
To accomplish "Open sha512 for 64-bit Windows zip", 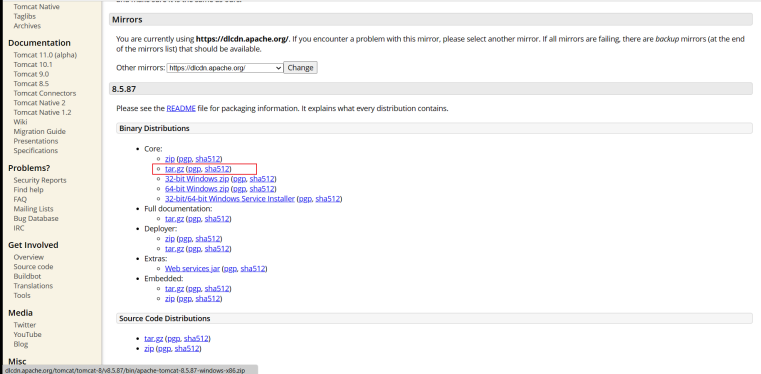I will tap(262, 189).
